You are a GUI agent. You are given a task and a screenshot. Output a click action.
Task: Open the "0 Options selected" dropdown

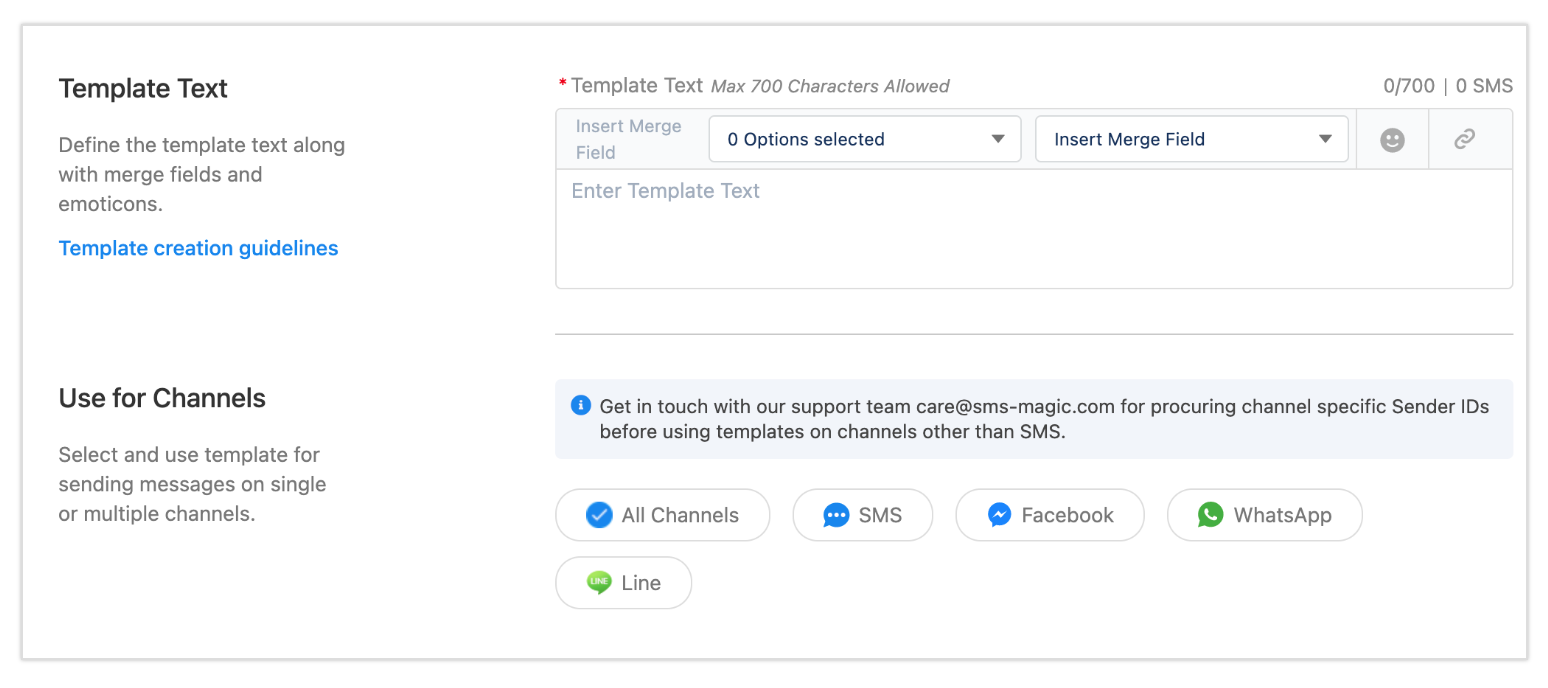865,139
